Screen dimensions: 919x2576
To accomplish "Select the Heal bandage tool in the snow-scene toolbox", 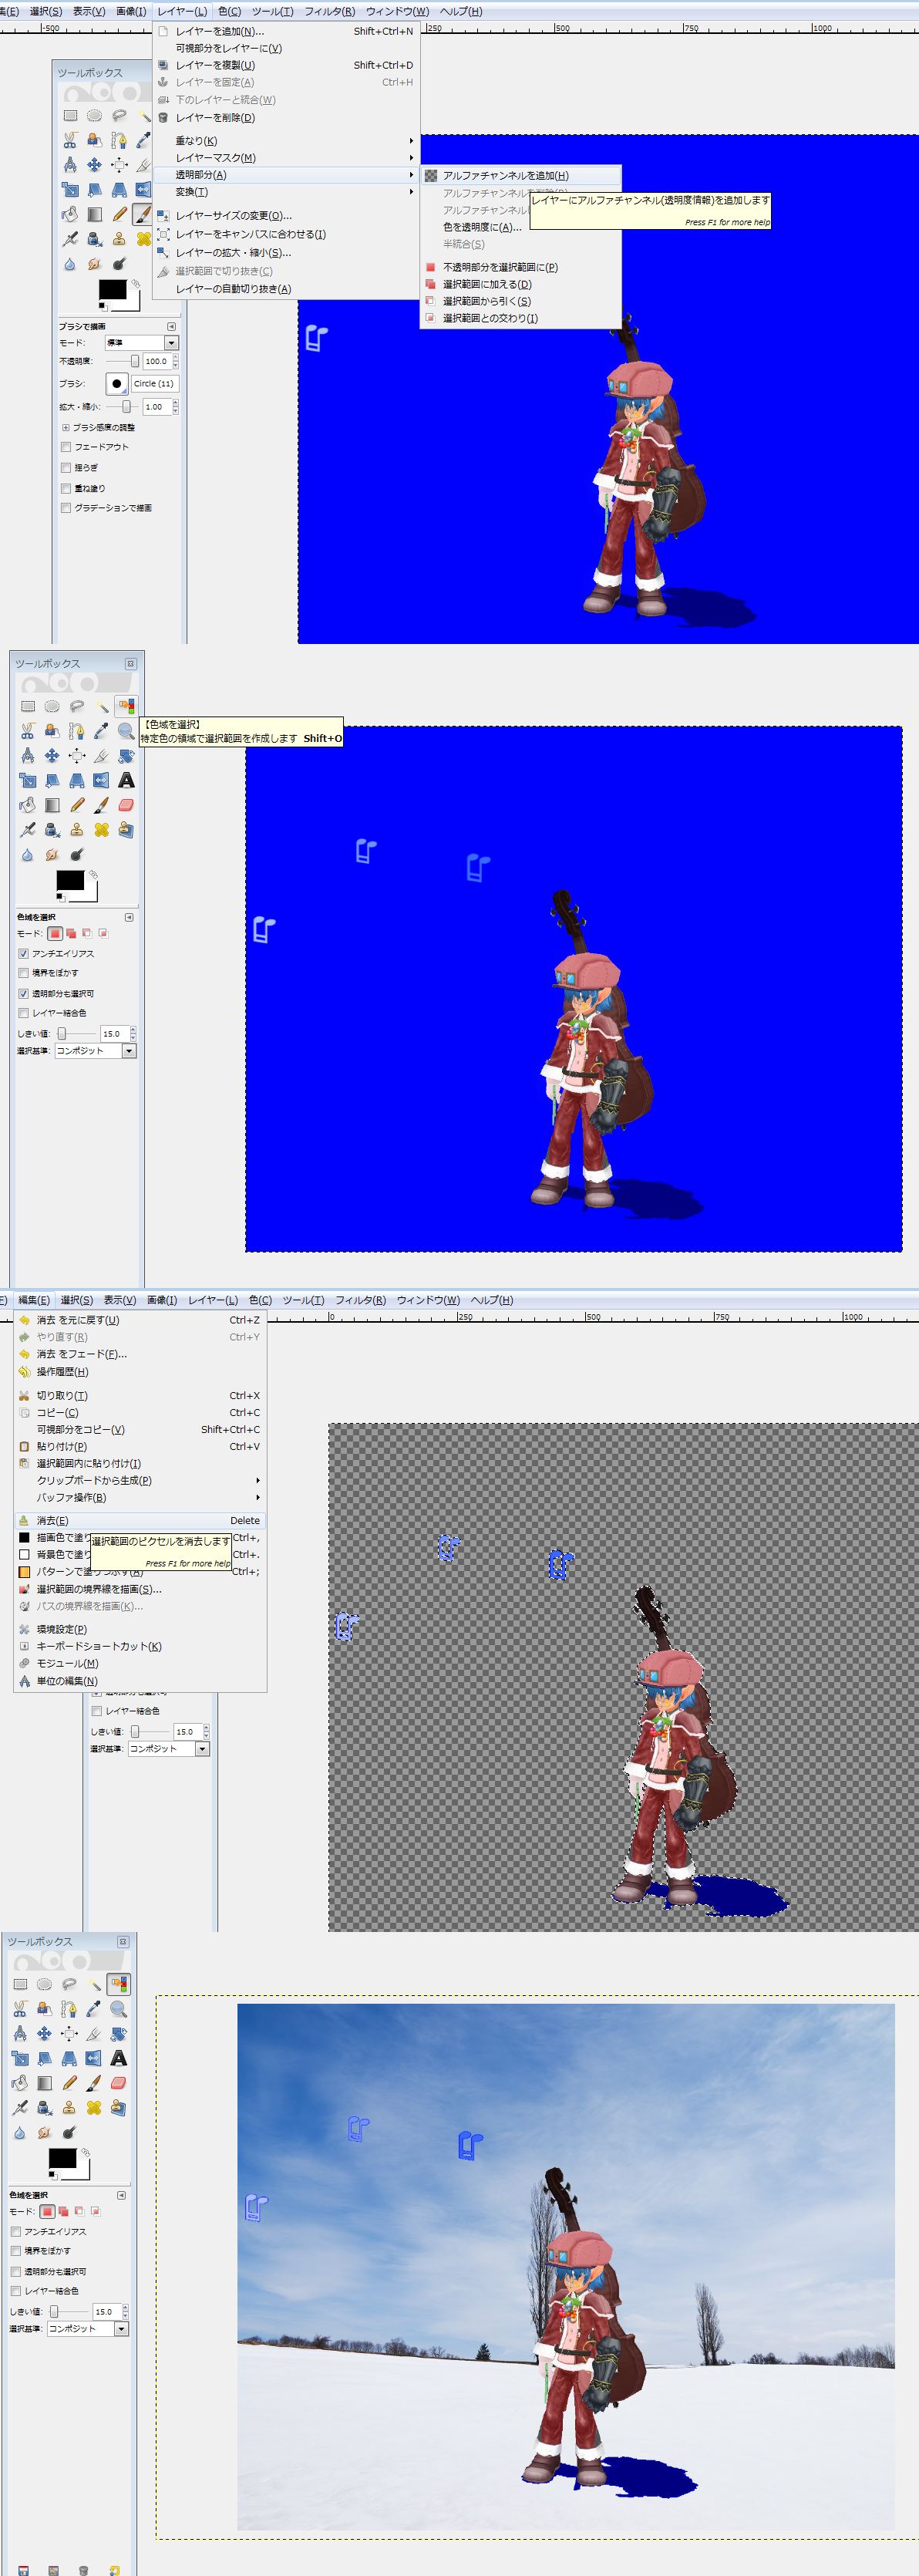I will (94, 2108).
